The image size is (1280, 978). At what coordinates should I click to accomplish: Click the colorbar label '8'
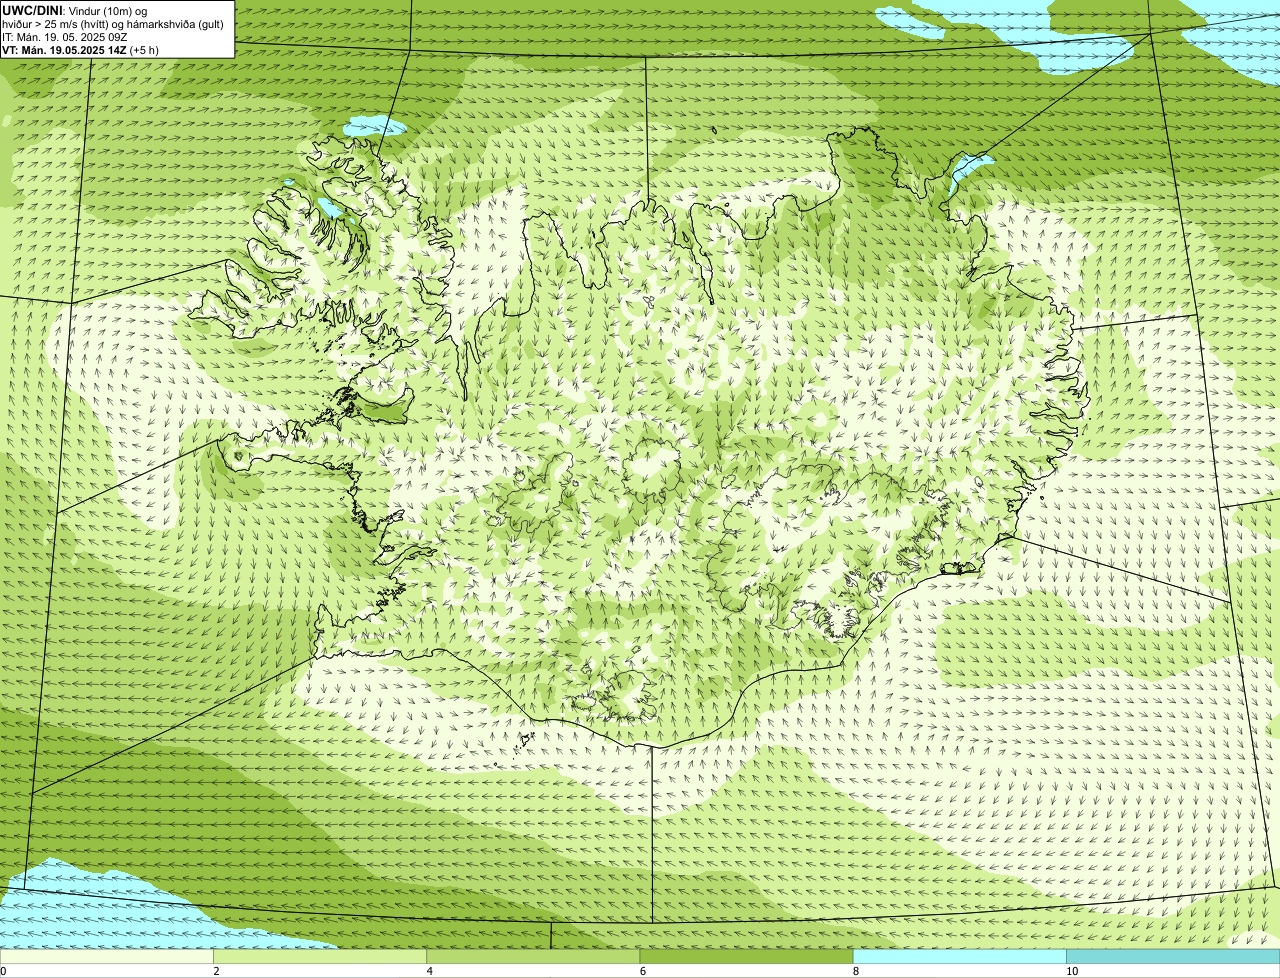pos(855,971)
